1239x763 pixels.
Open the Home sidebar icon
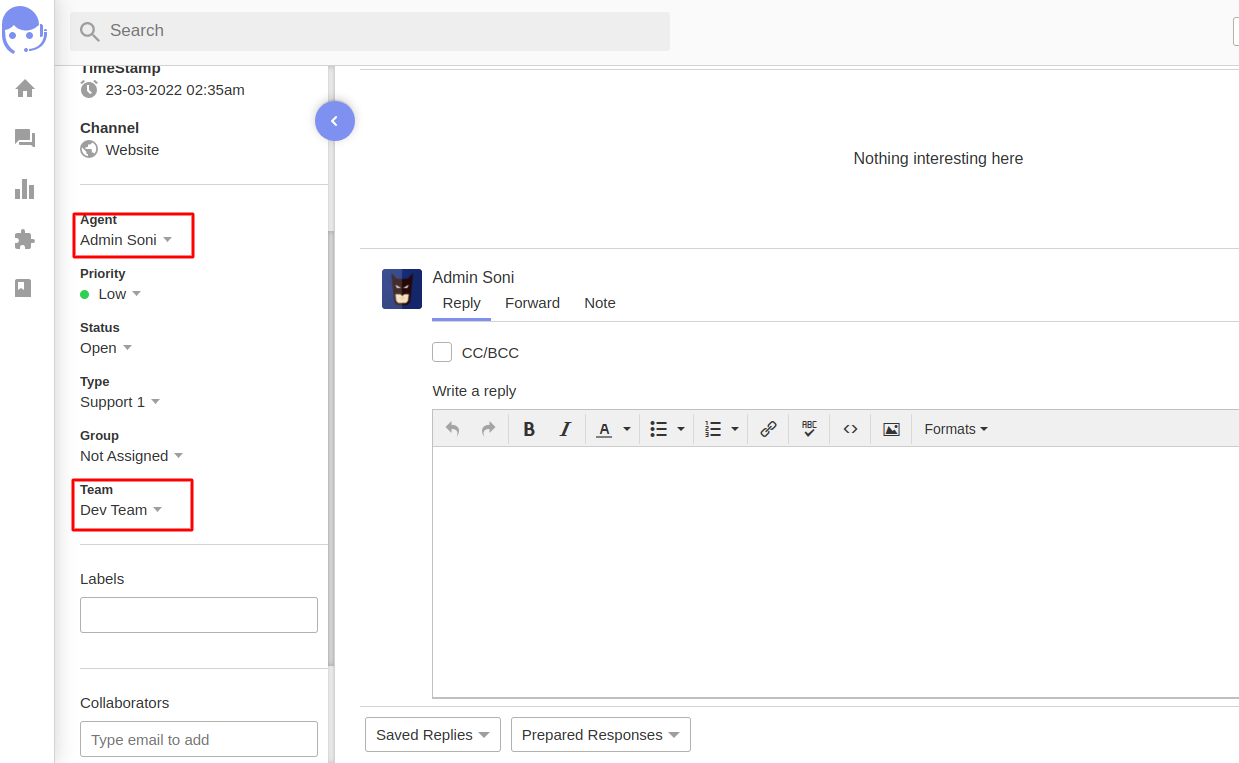pos(25,88)
